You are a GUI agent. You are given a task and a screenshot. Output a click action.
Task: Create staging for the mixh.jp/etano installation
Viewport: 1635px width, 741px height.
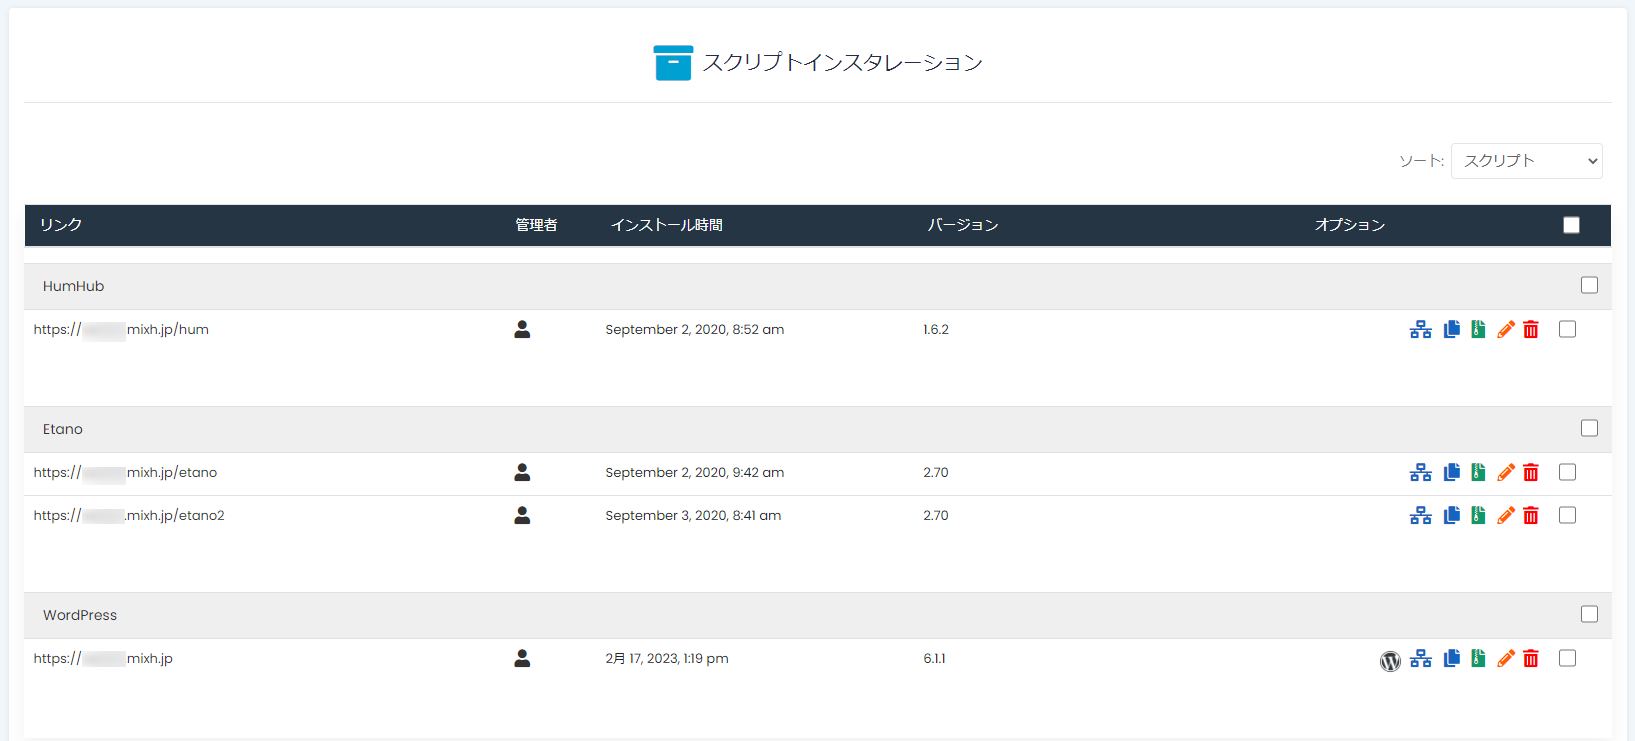coord(1420,472)
